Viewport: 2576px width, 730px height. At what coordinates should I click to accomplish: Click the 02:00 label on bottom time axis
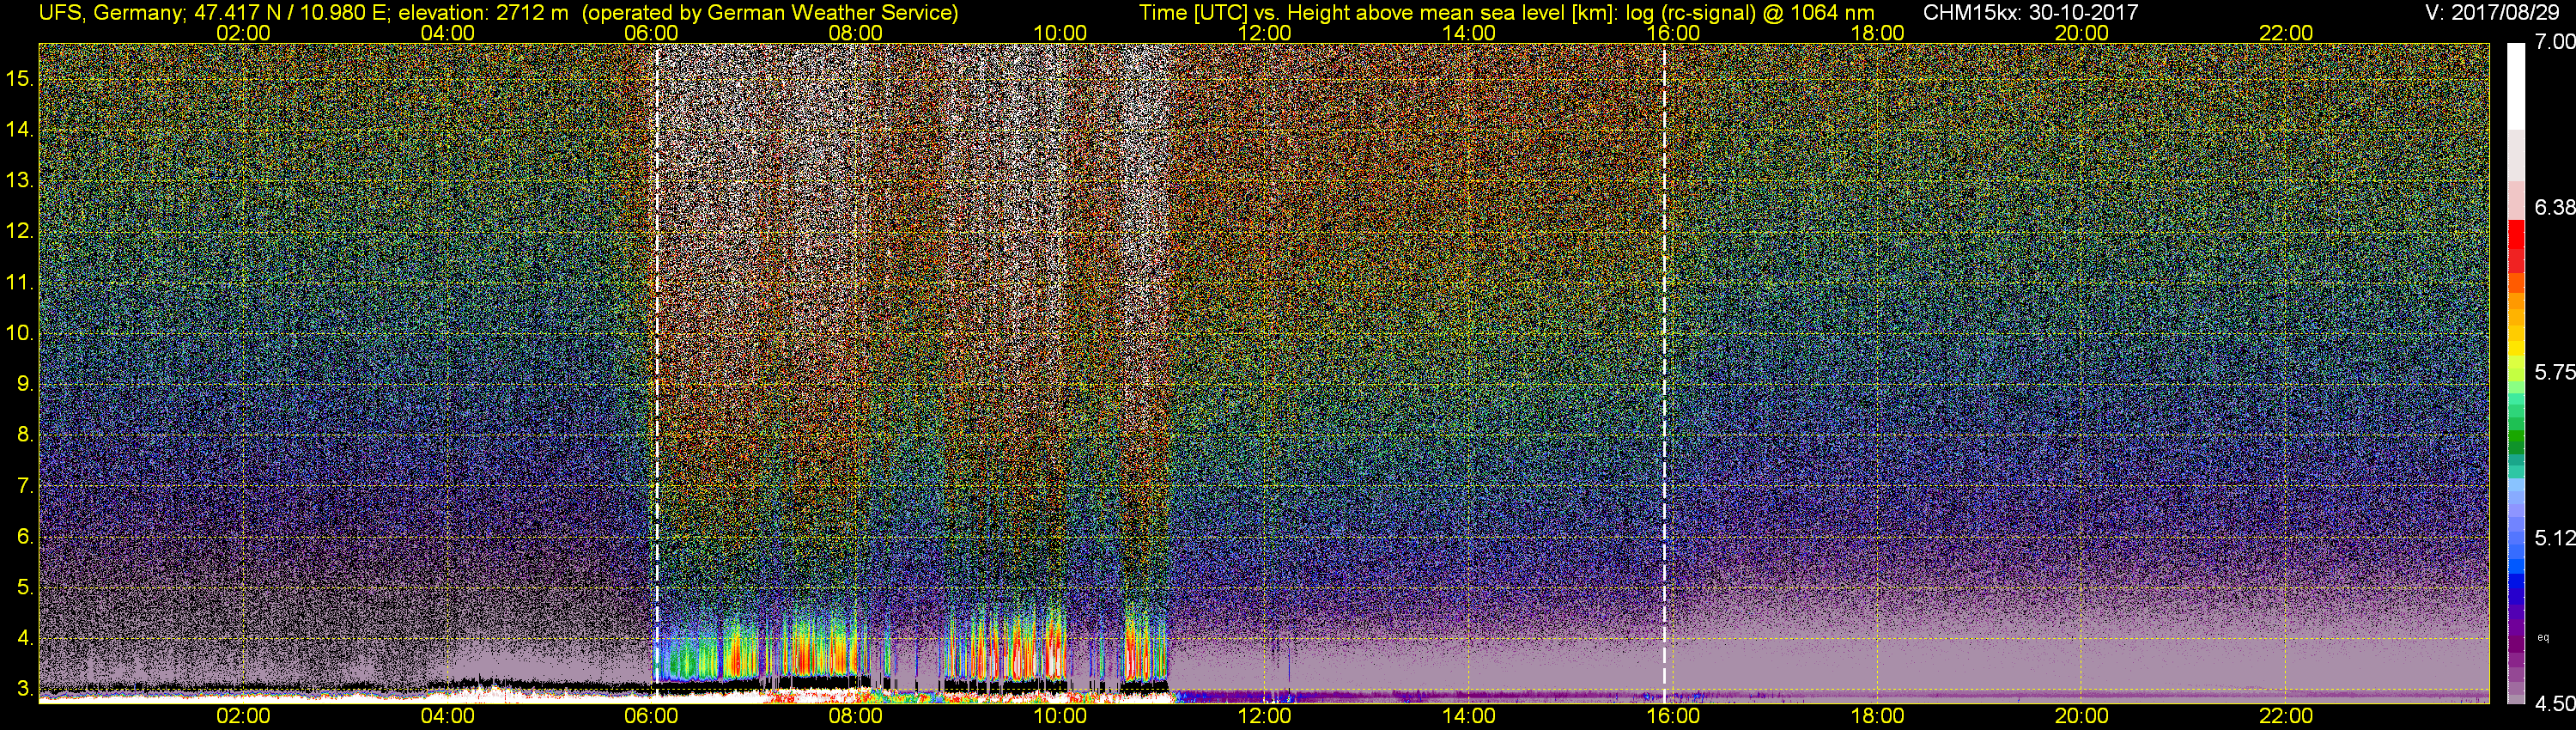[x=243, y=716]
